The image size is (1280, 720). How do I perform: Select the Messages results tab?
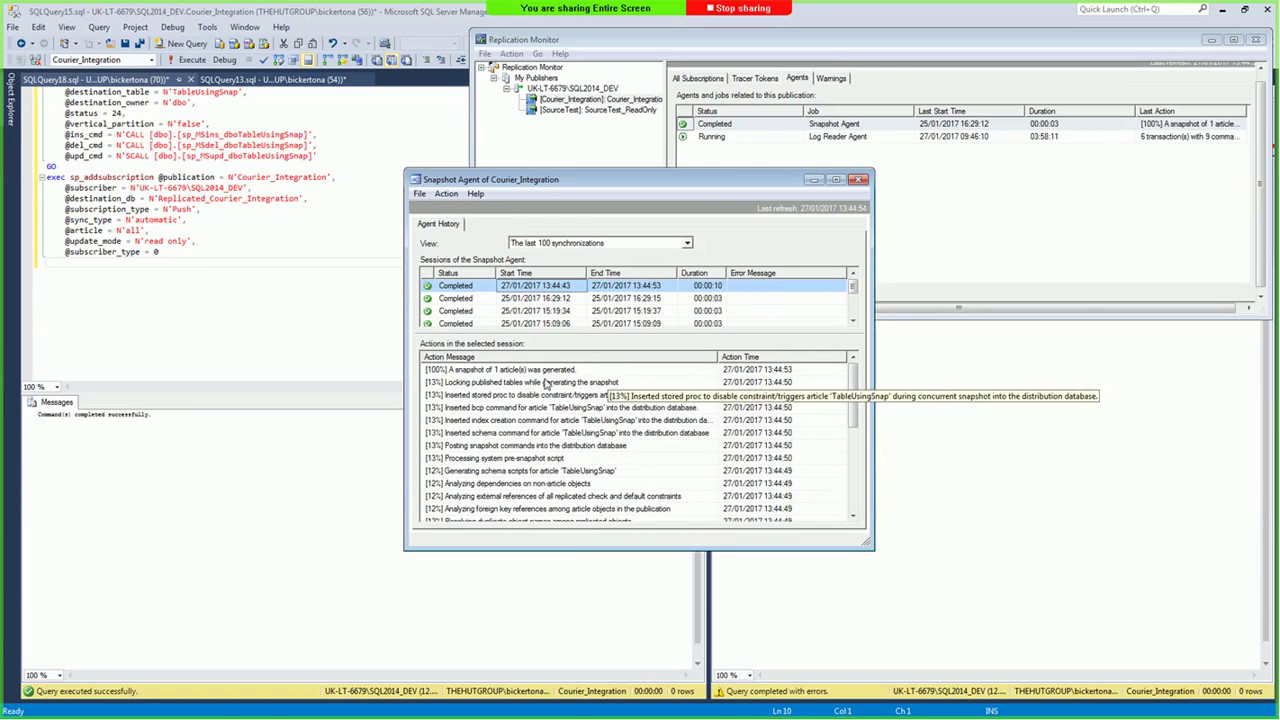(x=50, y=402)
